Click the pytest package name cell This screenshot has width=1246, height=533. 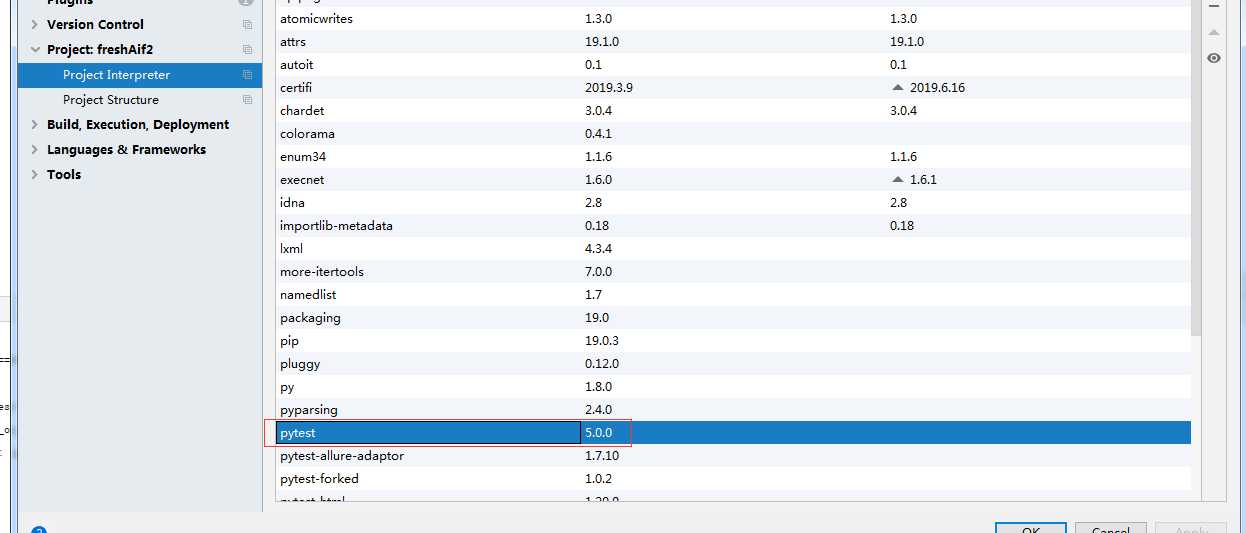[428, 432]
